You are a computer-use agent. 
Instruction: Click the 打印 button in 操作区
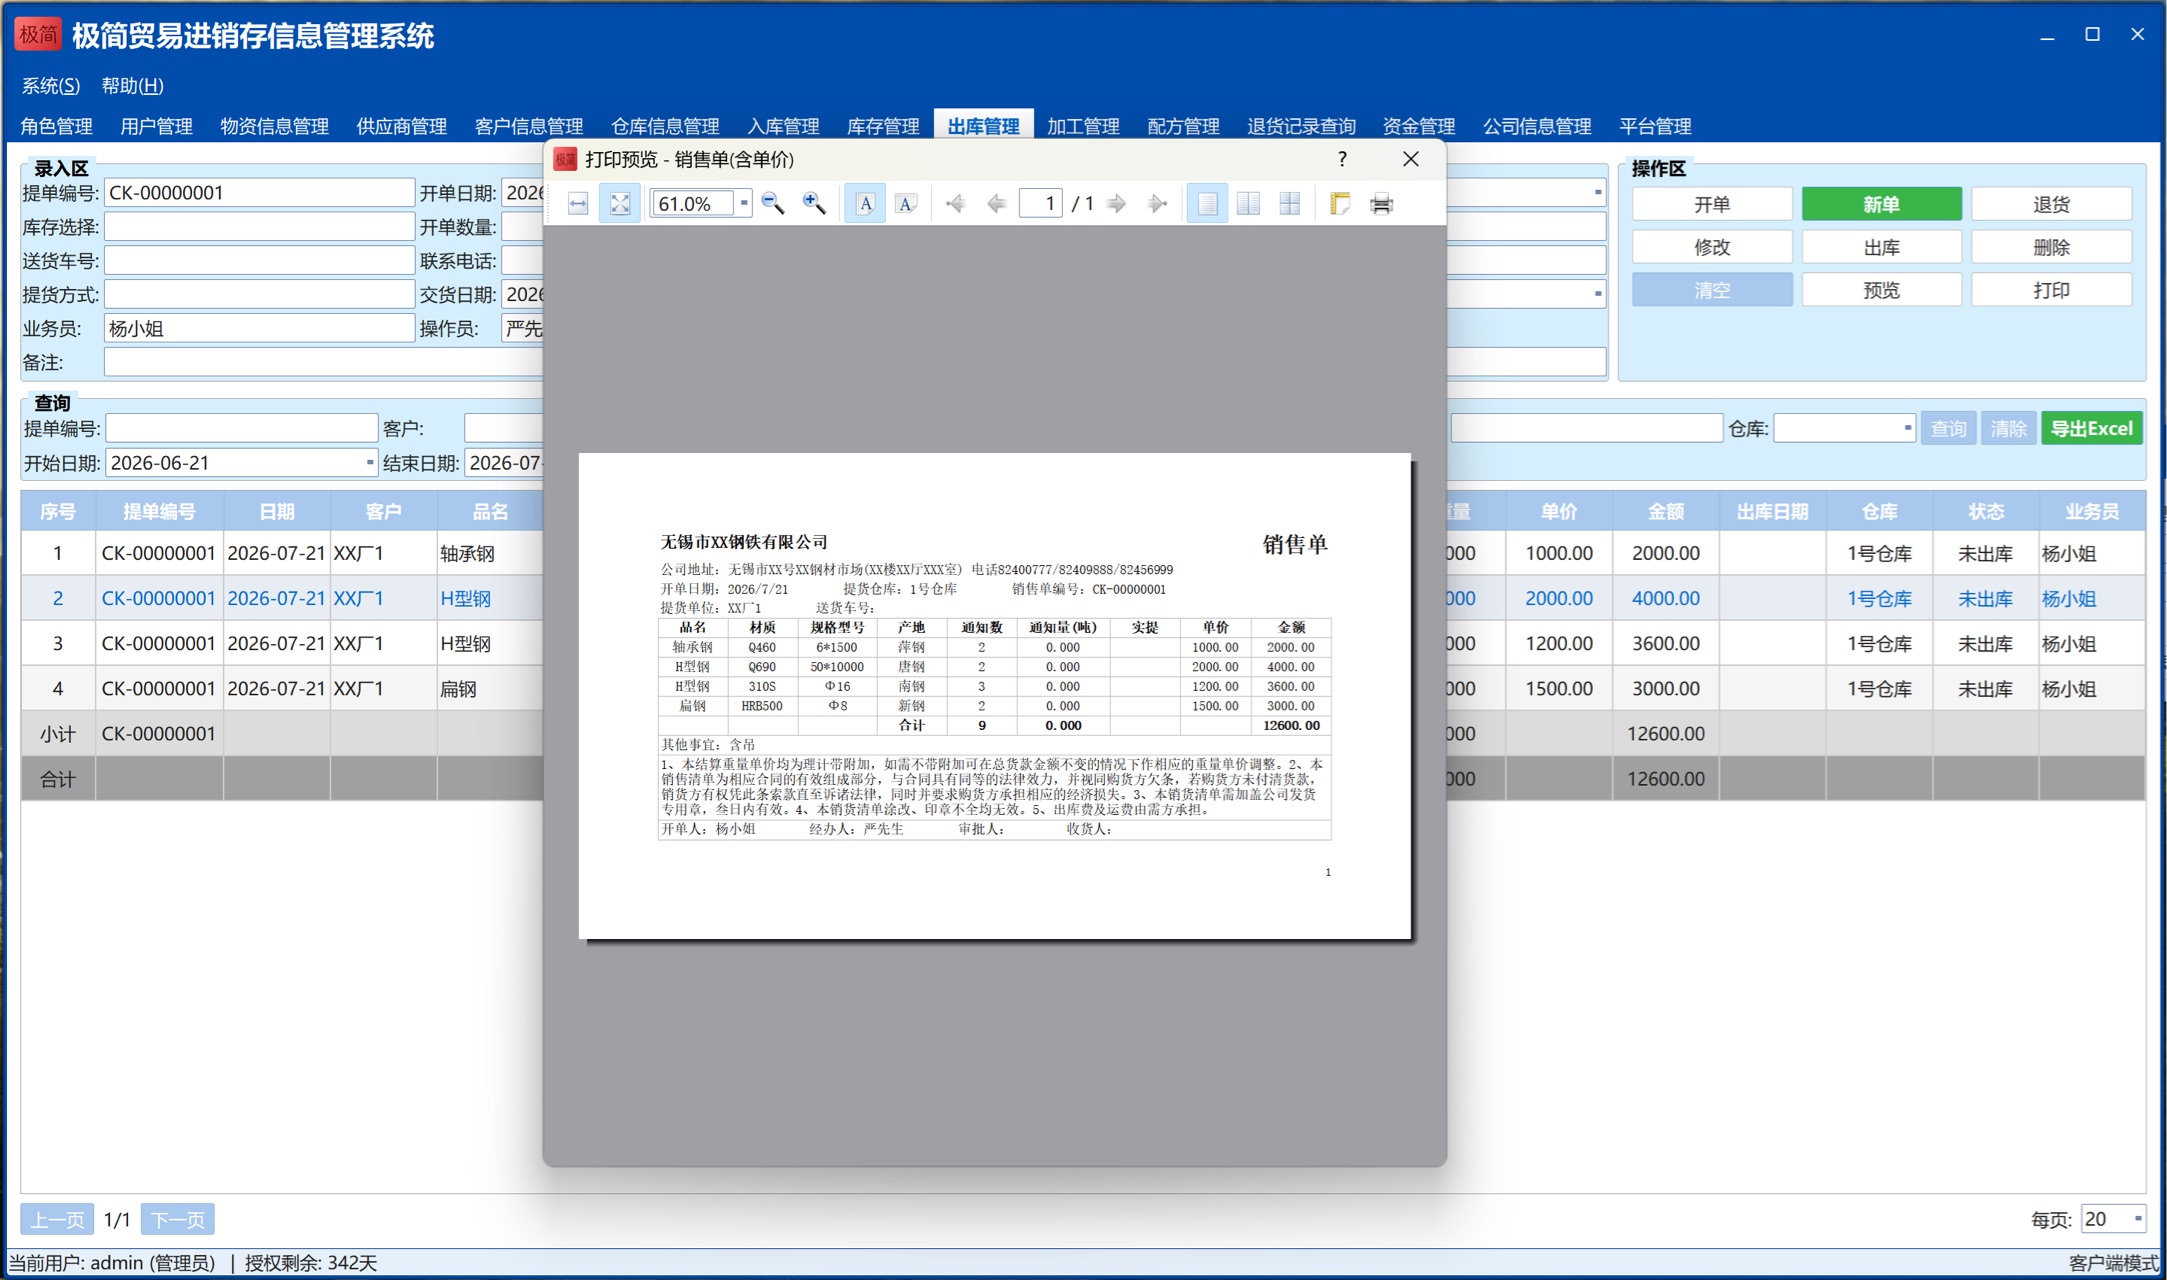tap(2052, 290)
